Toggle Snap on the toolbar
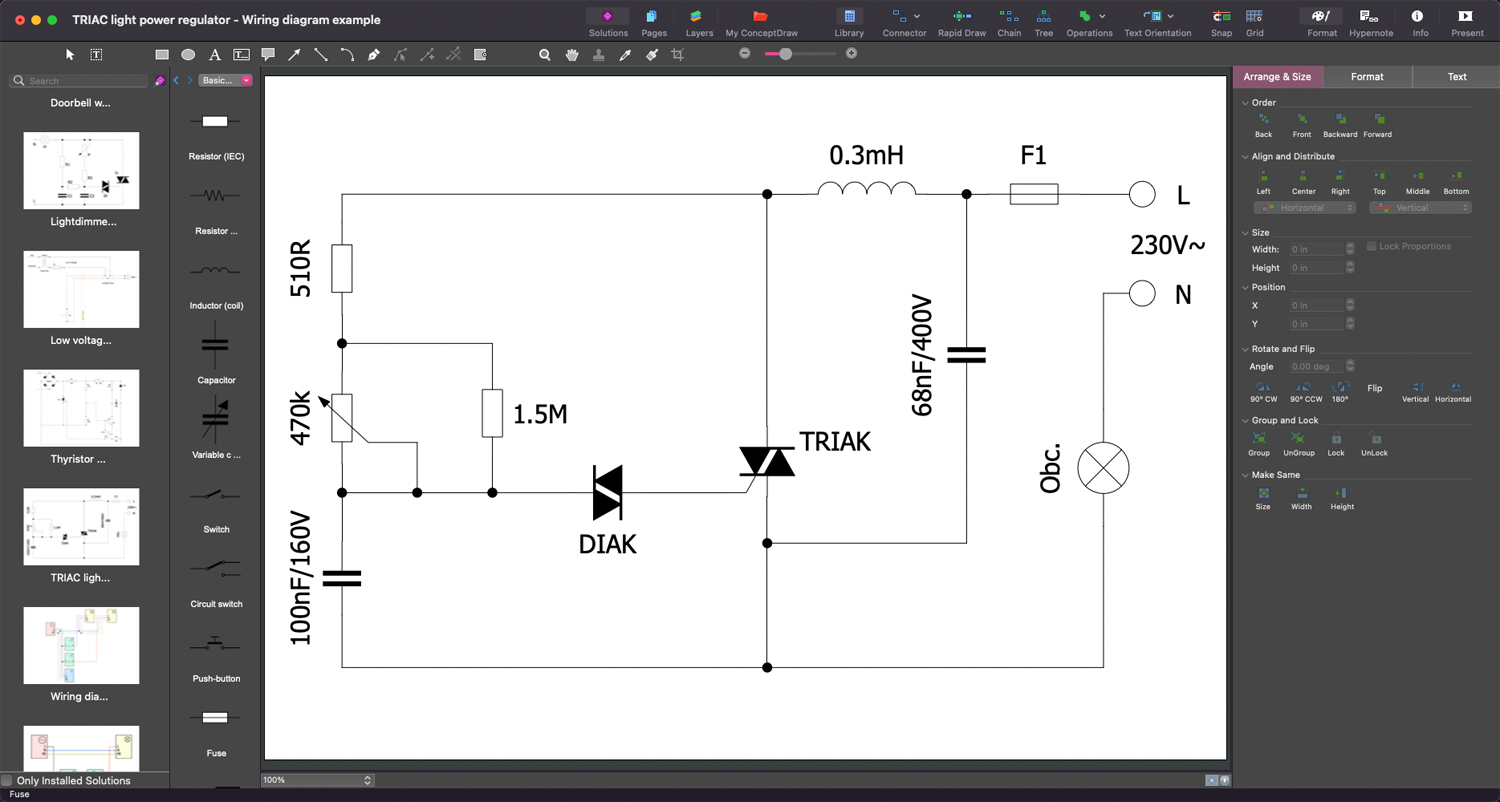This screenshot has height=802, width=1500. point(1221,22)
